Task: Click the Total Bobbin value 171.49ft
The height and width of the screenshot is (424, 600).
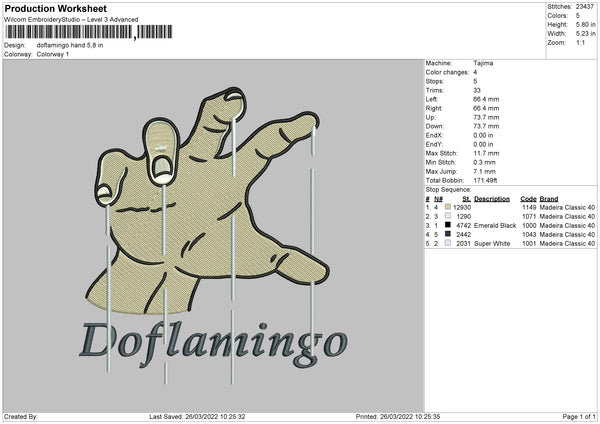Action: (x=485, y=181)
